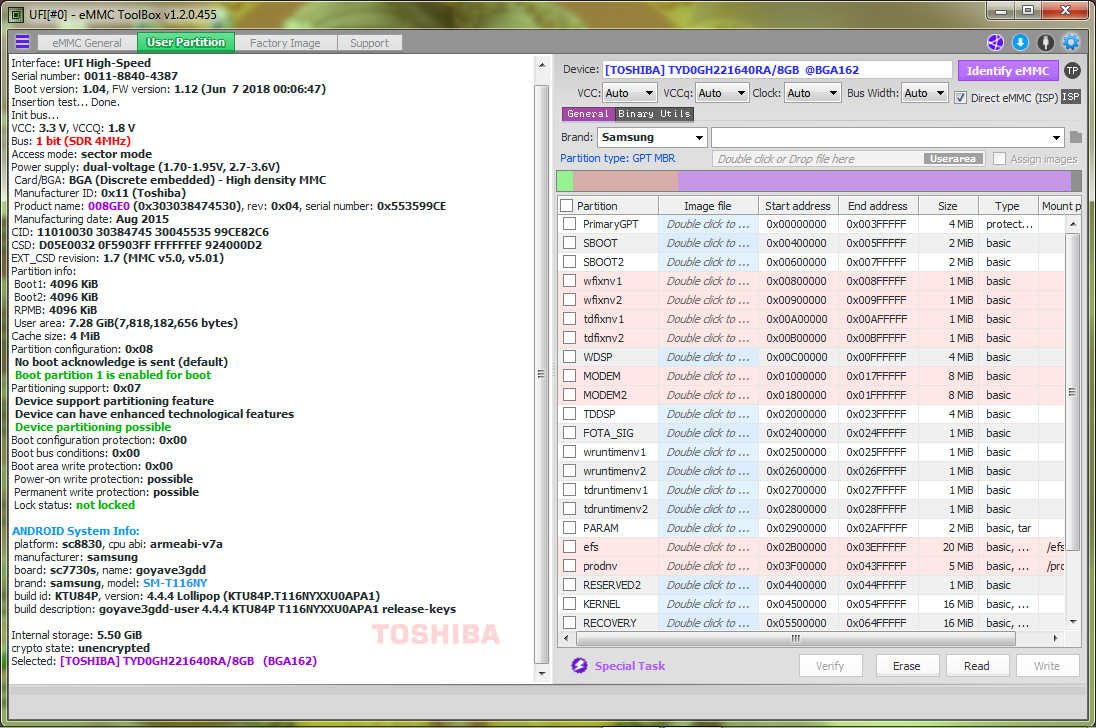This screenshot has height=728, width=1096.
Task: Check the RECOVERY partition checkbox
Action: (x=570, y=623)
